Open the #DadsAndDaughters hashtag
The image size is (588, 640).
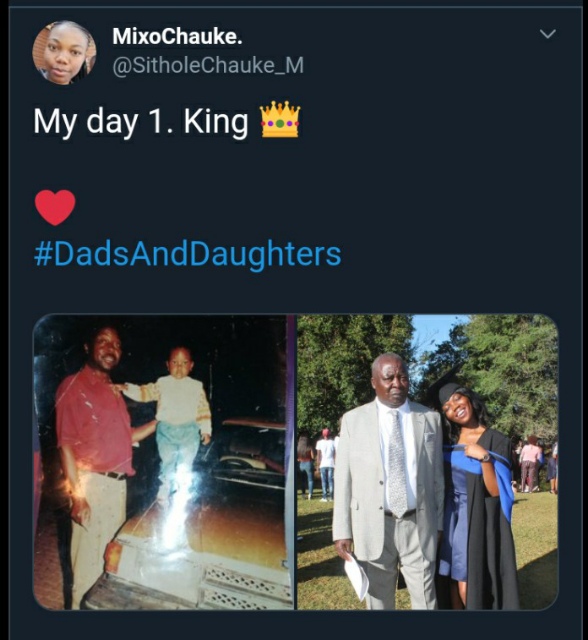[x=187, y=254]
